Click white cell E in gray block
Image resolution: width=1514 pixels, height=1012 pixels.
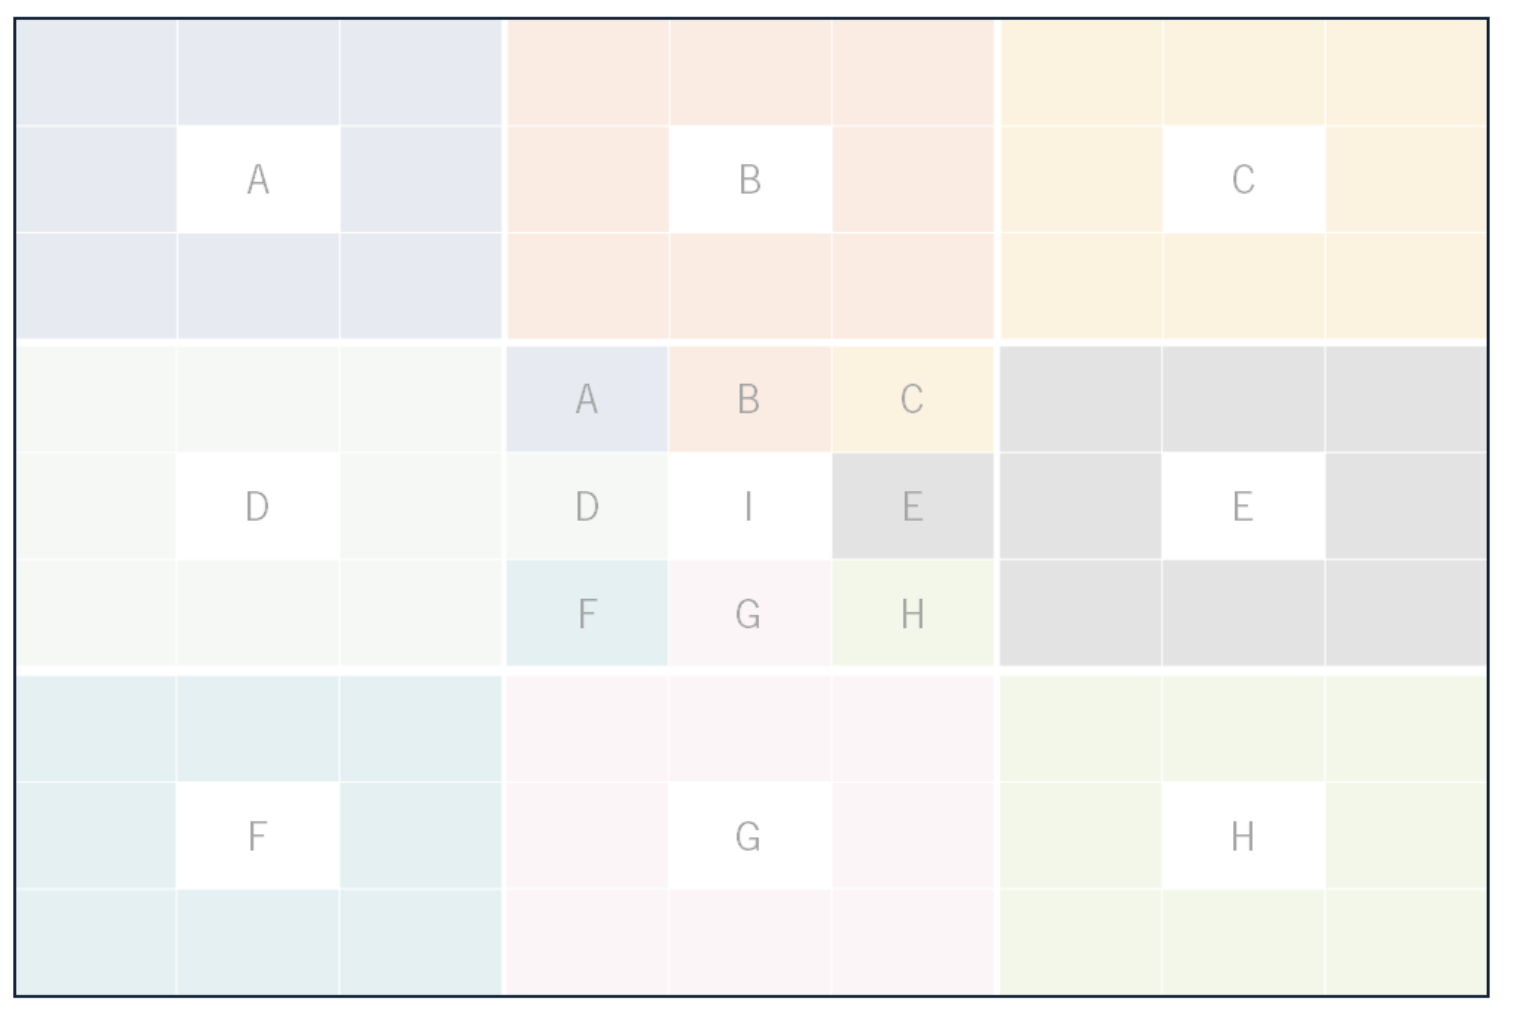coord(1243,506)
